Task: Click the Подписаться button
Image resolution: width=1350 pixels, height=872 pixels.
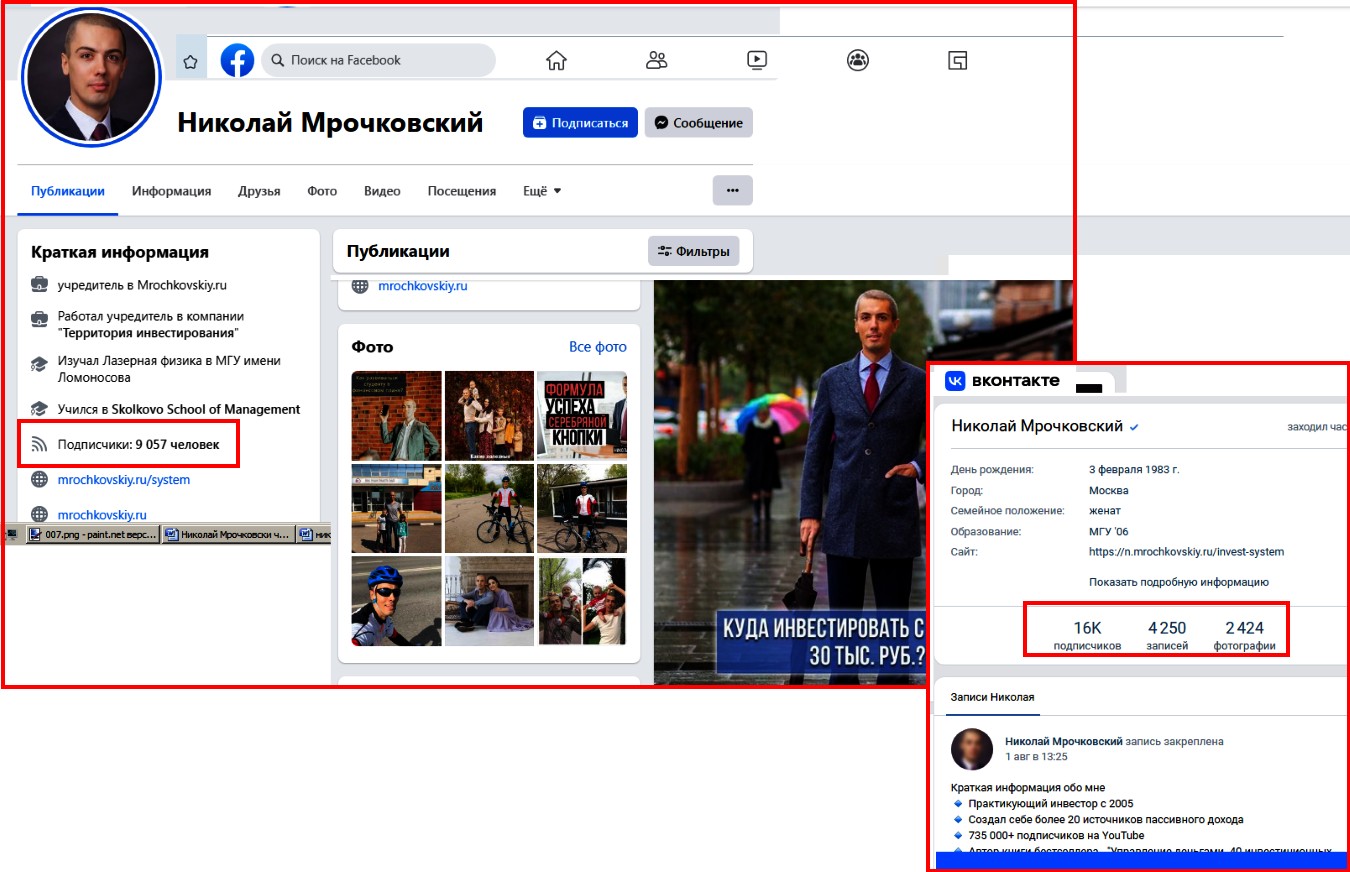Action: point(580,123)
